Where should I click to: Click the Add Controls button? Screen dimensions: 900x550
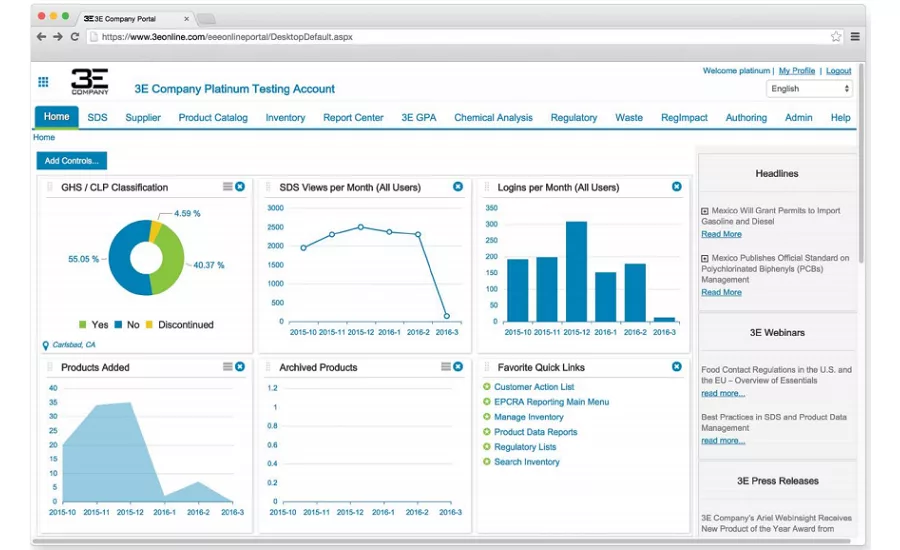pyautogui.click(x=72, y=161)
